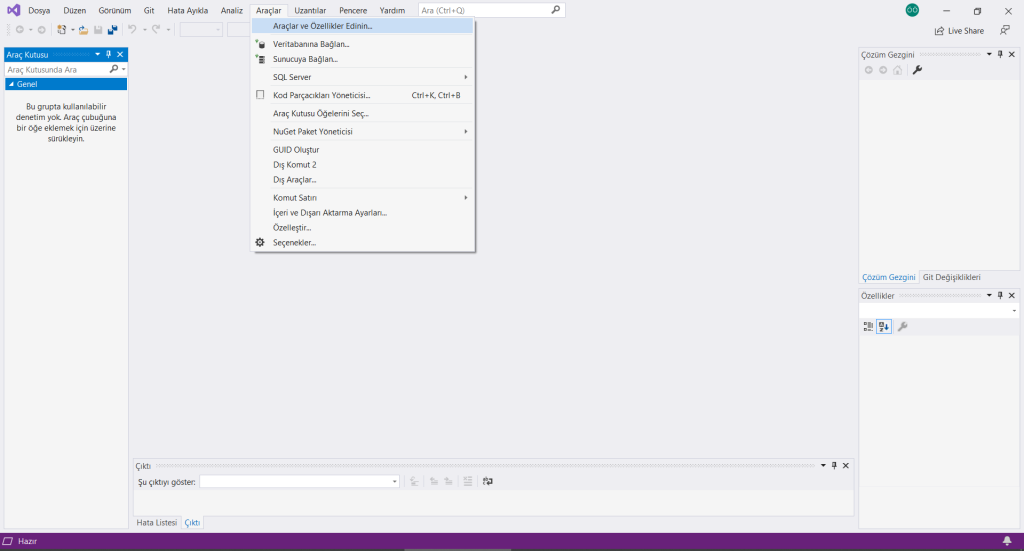Toggle alphabetical sort in Özellikler panel

[884, 327]
